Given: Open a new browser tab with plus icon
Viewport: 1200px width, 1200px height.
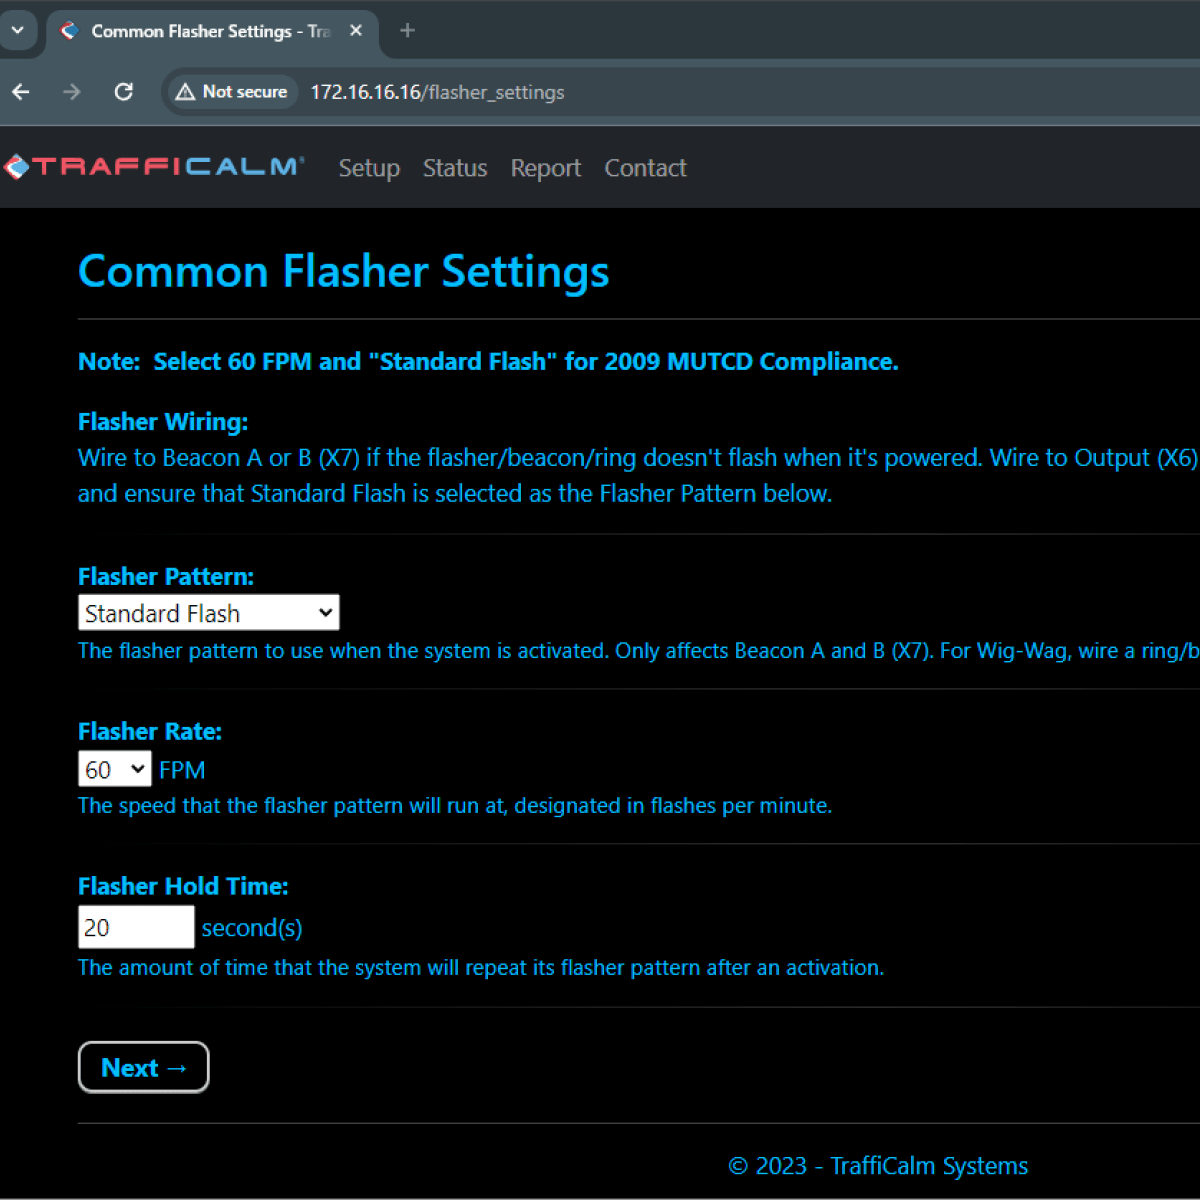Looking at the screenshot, I should [407, 31].
